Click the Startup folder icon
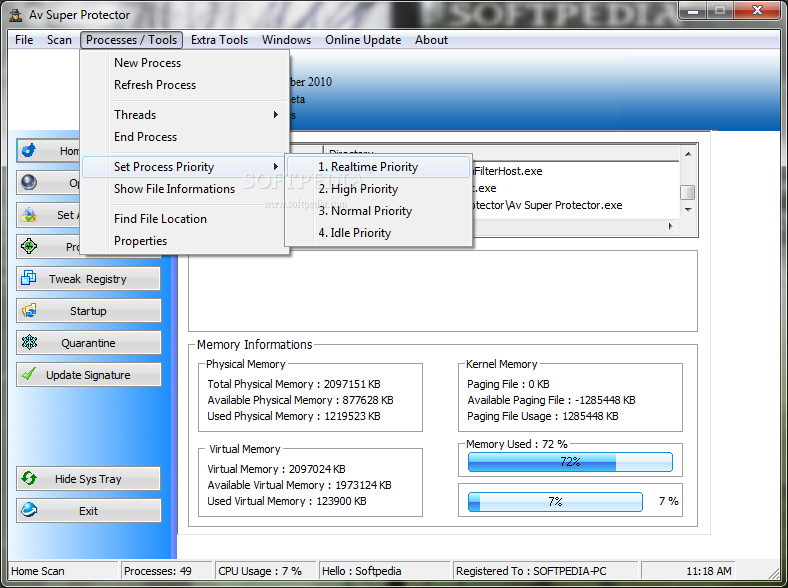The width and height of the screenshot is (788, 588). (29, 311)
